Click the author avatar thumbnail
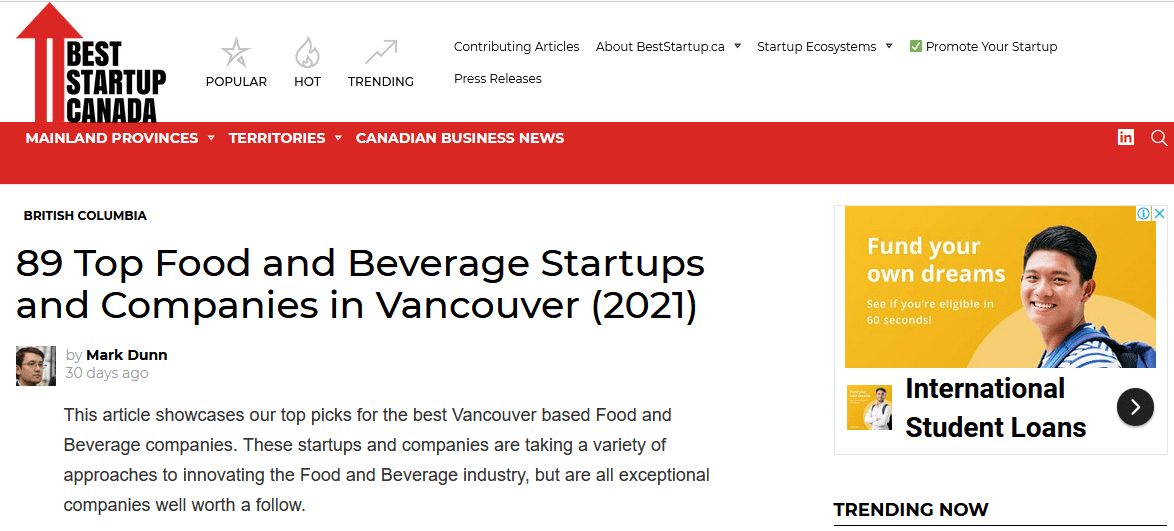The width and height of the screenshot is (1174, 531). point(36,365)
